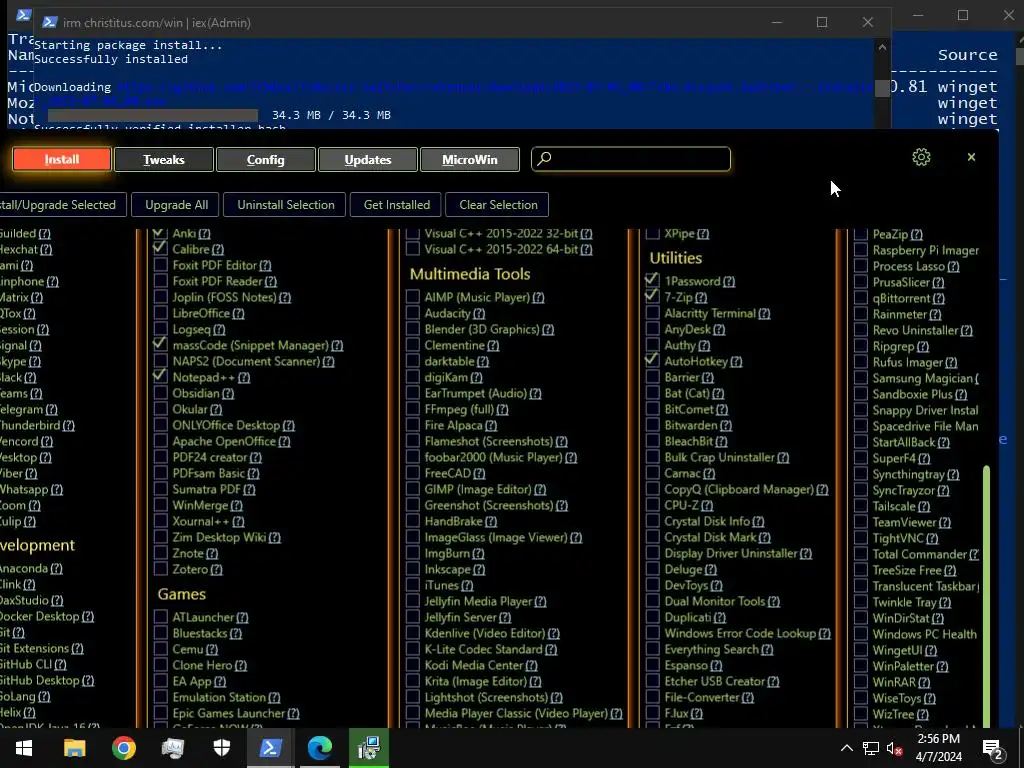Click the (?) help next to Audacity
This screenshot has height=768, width=1024.
point(479,314)
